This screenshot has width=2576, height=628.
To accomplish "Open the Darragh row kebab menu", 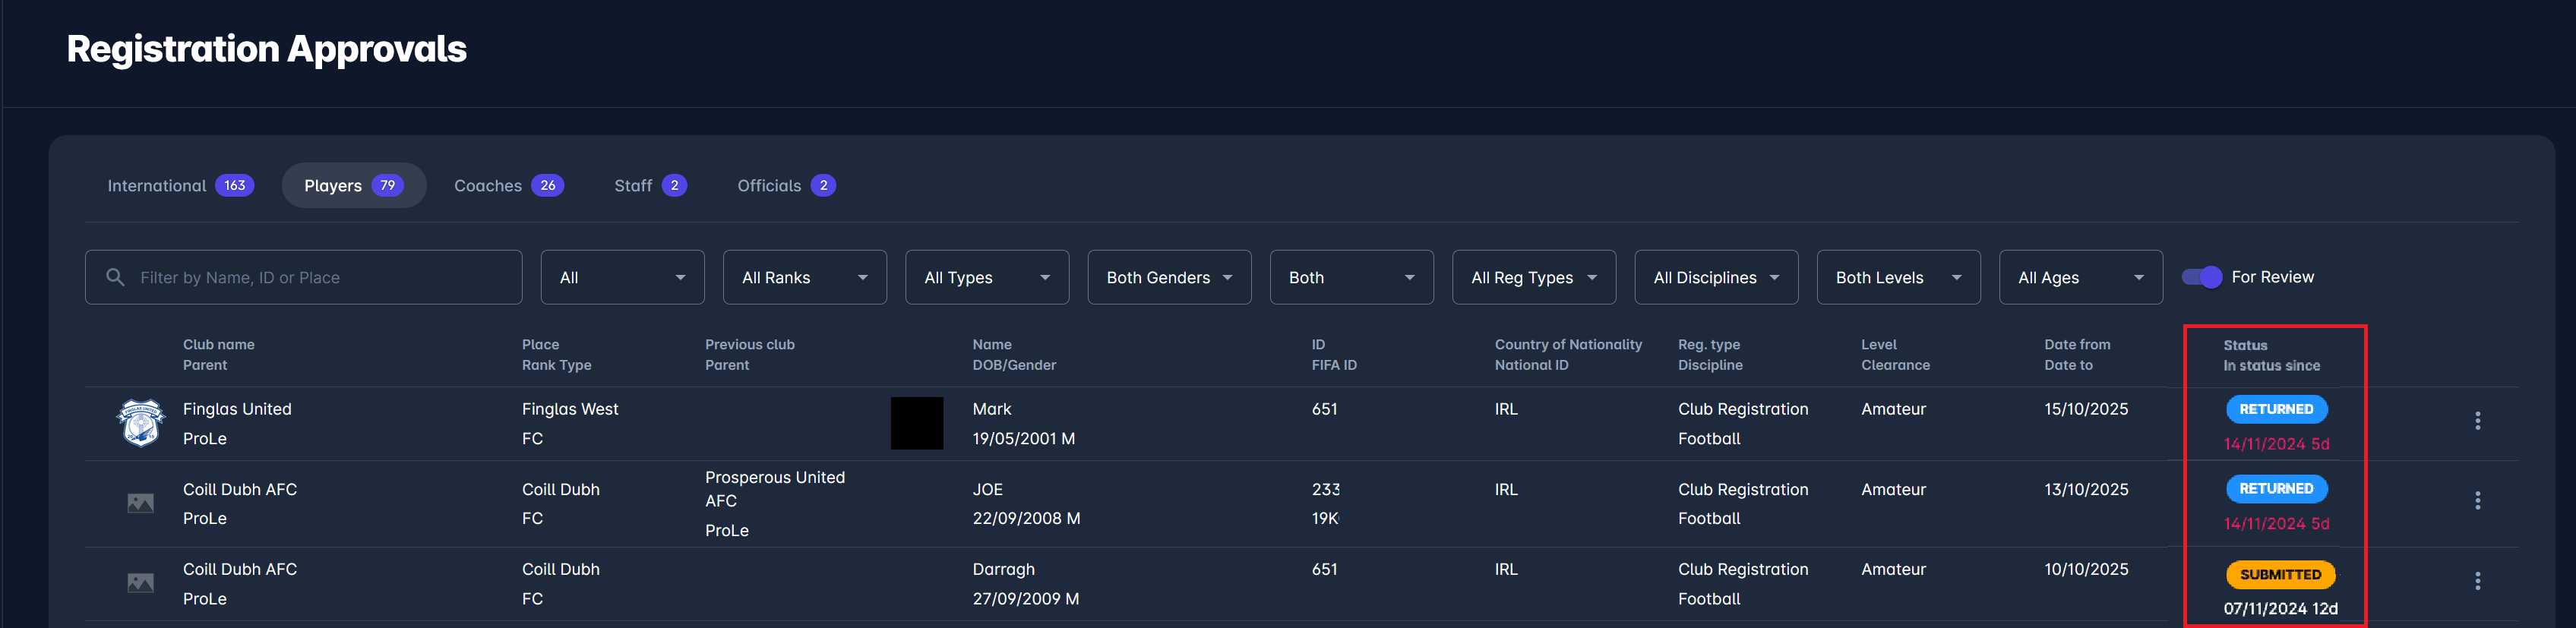I will point(2476,581).
